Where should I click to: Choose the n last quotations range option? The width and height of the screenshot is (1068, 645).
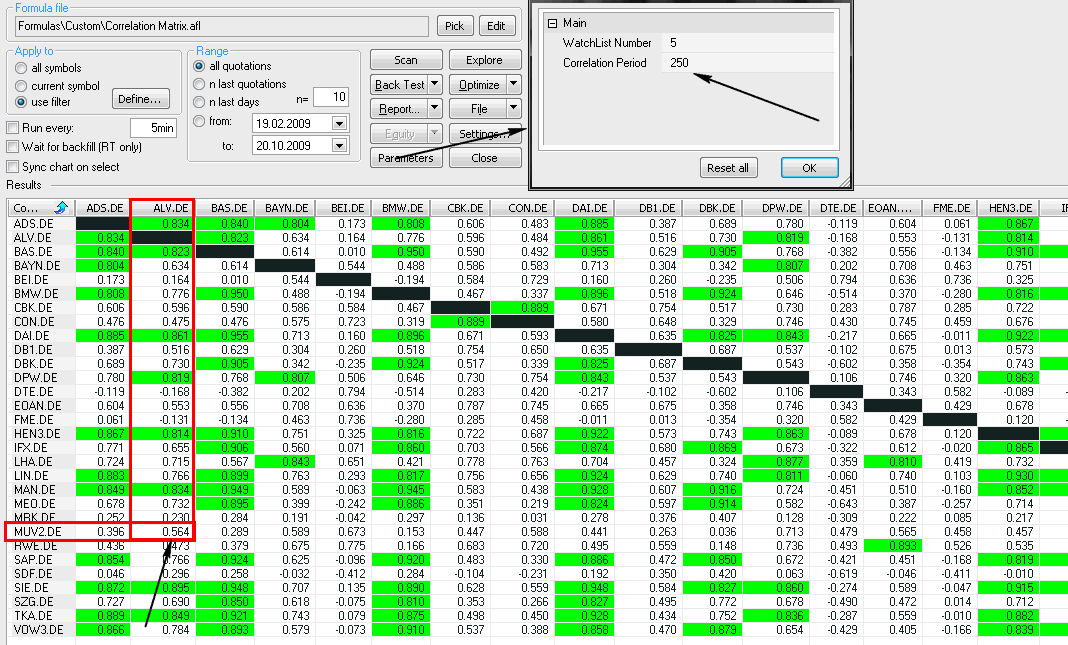point(199,84)
